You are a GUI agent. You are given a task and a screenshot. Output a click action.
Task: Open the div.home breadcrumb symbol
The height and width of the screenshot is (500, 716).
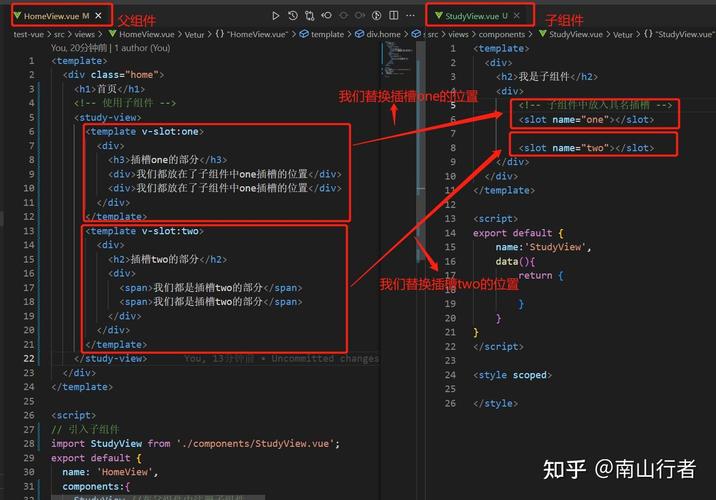coord(378,34)
